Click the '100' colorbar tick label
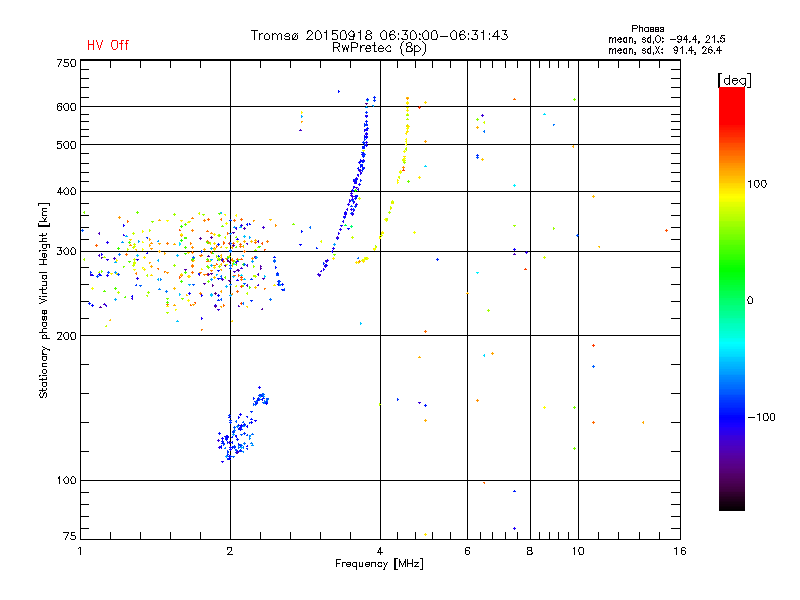Screen dimensions: 800x600 click(757, 184)
